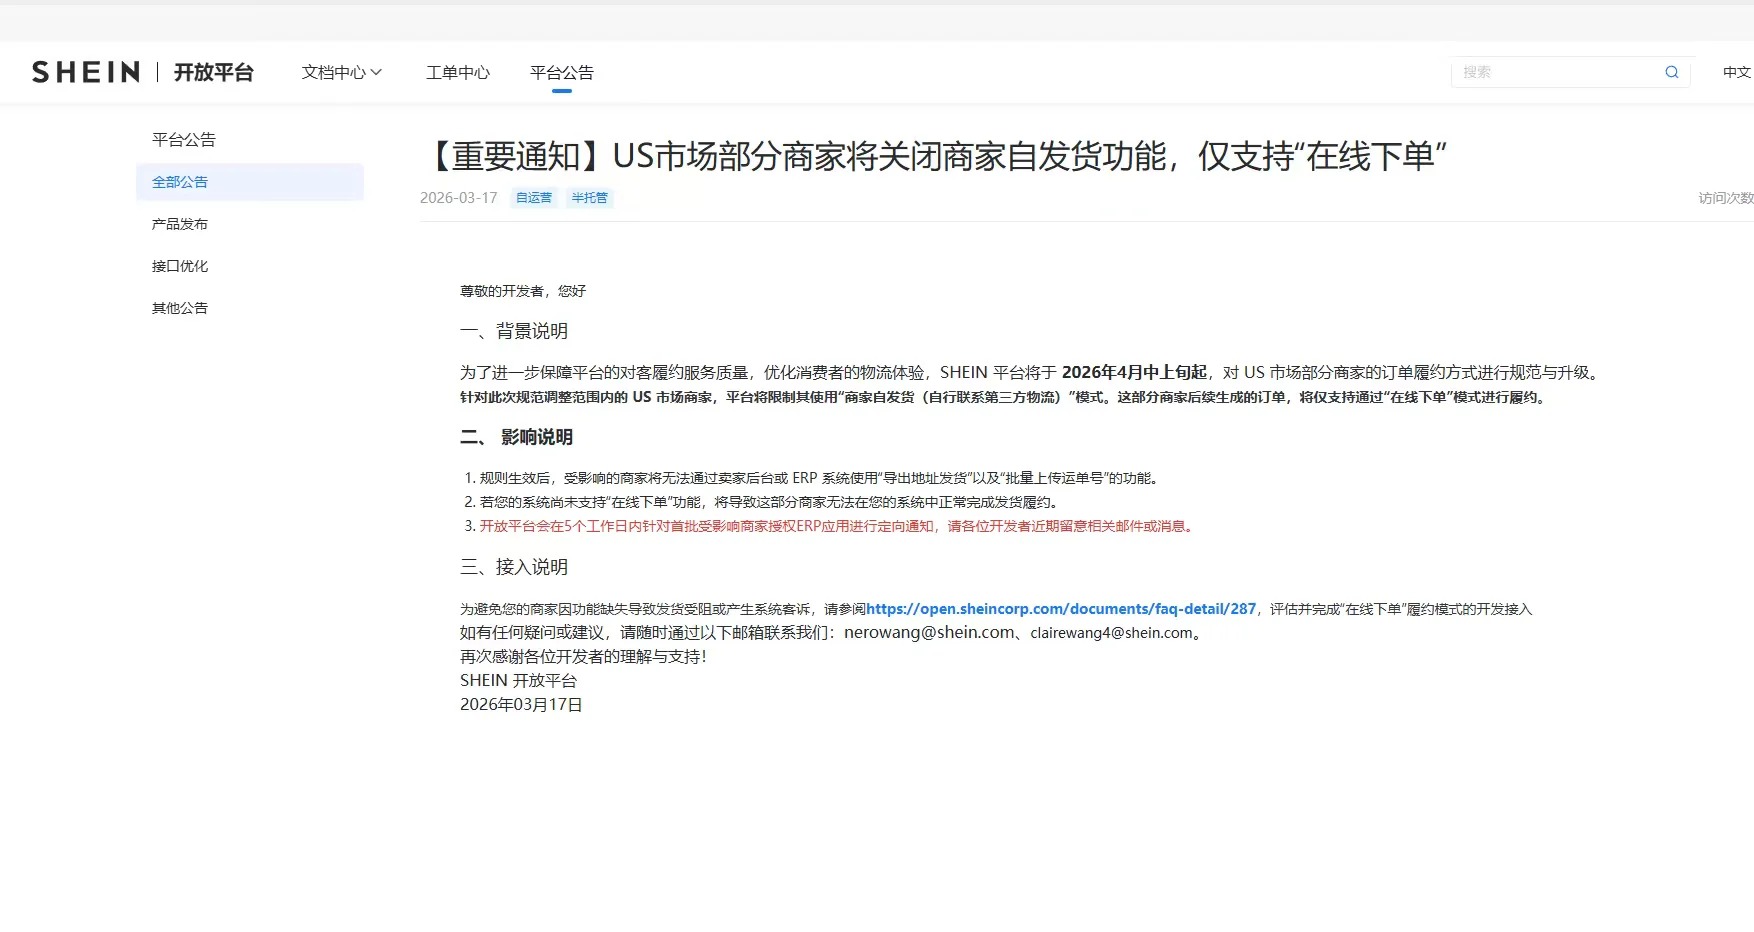Select the 平台公告 navigation tab
Image resolution: width=1754 pixels, height=932 pixels.
point(561,71)
